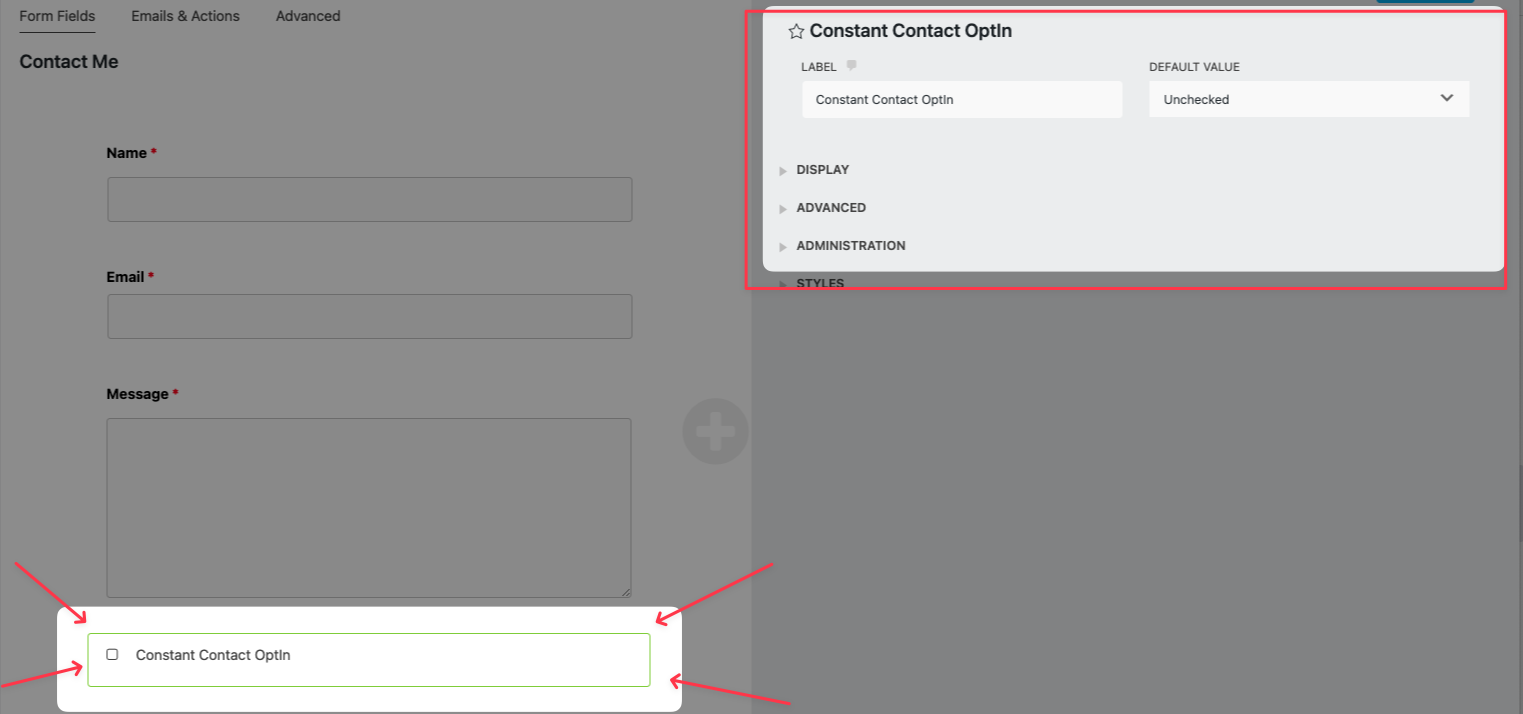This screenshot has height=714, width=1523.
Task: Click the favorite star beside Constant Contact OptIn
Action: point(796,32)
